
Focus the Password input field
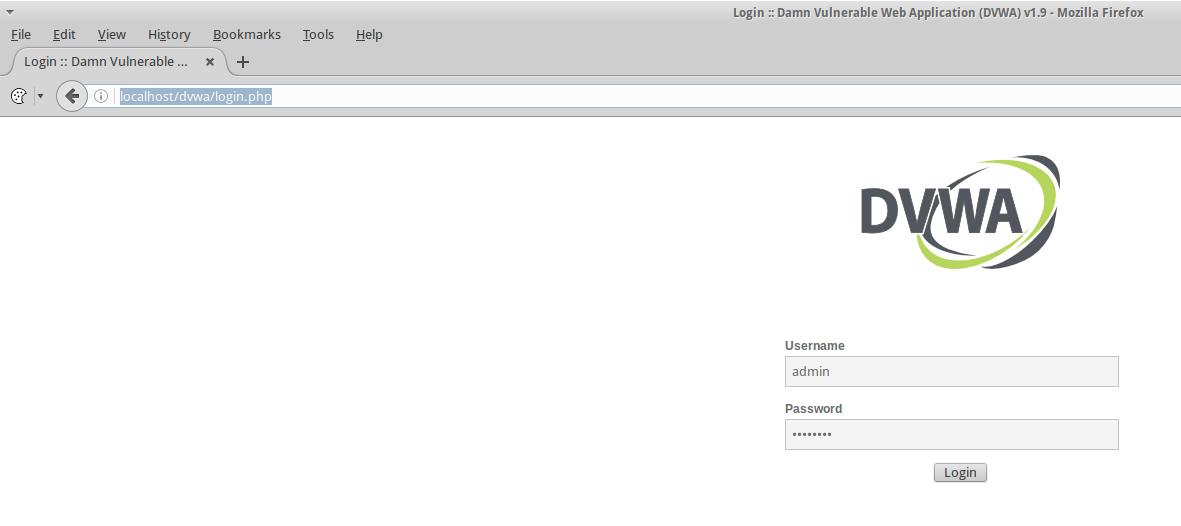coord(951,434)
